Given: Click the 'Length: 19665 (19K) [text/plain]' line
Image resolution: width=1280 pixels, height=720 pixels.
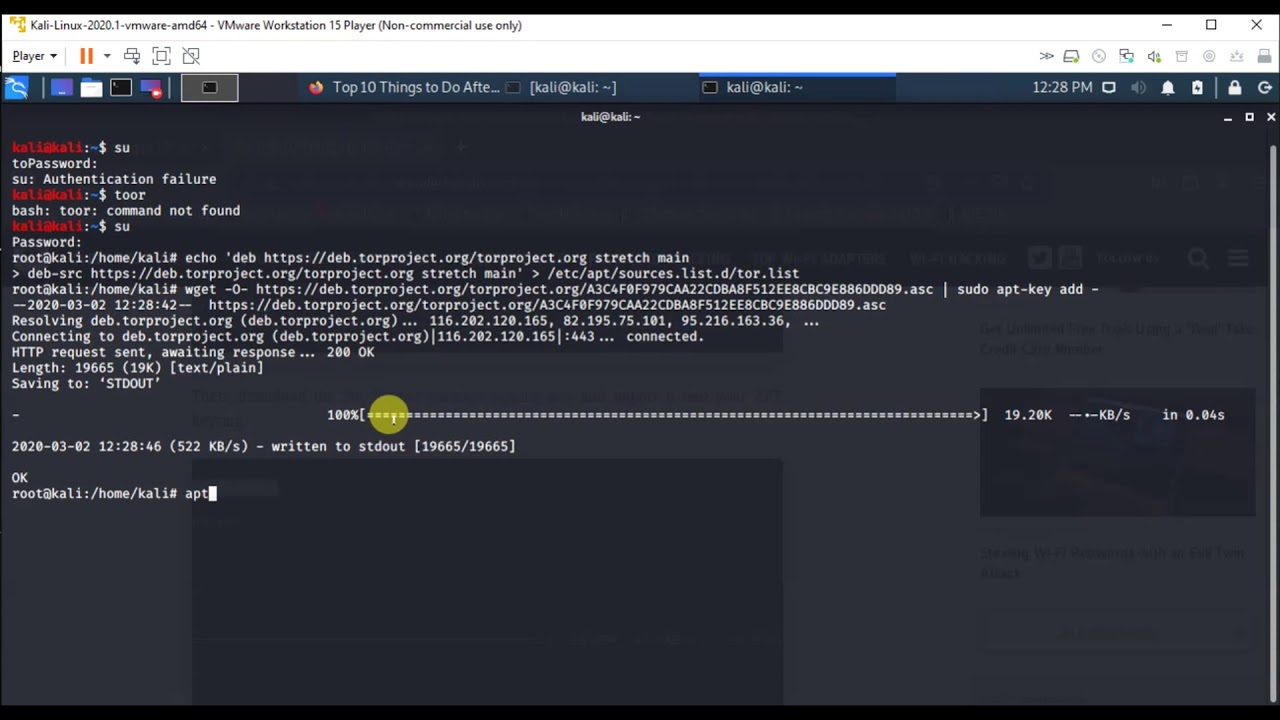Looking at the screenshot, I should pos(137,368).
